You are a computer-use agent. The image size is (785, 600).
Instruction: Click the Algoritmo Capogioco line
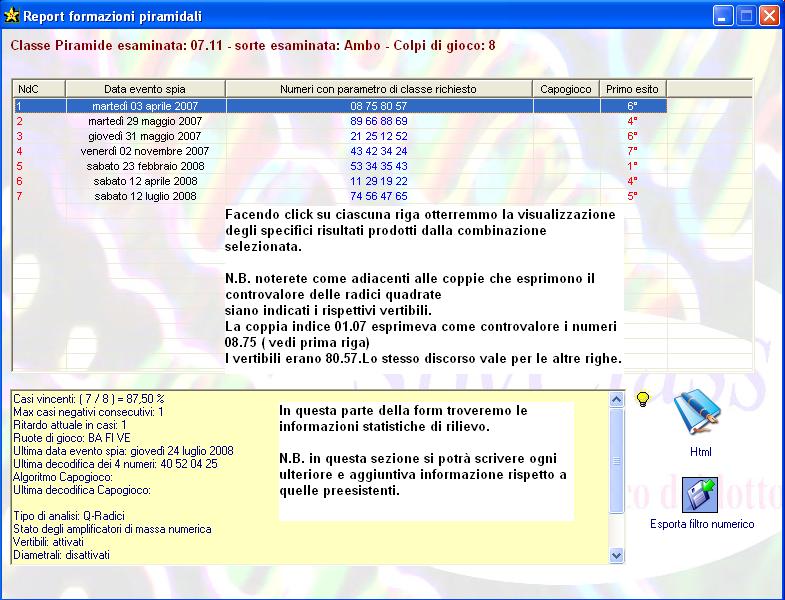[x=63, y=477]
